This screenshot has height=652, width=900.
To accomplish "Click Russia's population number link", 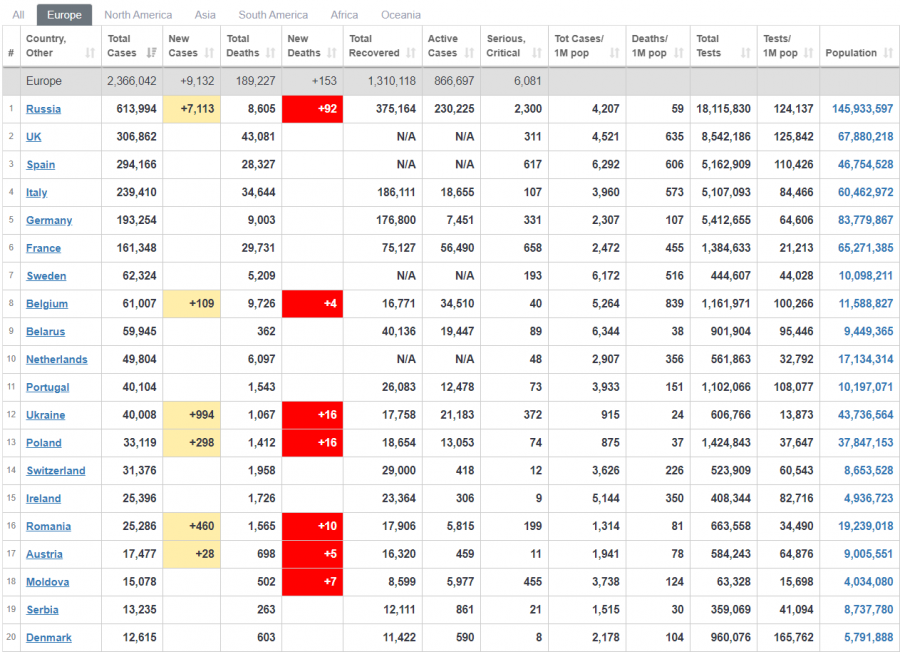I will click(x=862, y=109).
